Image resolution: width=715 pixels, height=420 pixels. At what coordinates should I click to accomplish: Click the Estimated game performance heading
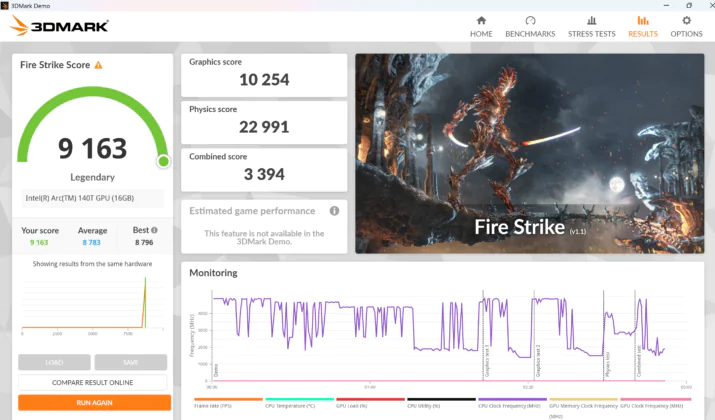(x=252, y=211)
